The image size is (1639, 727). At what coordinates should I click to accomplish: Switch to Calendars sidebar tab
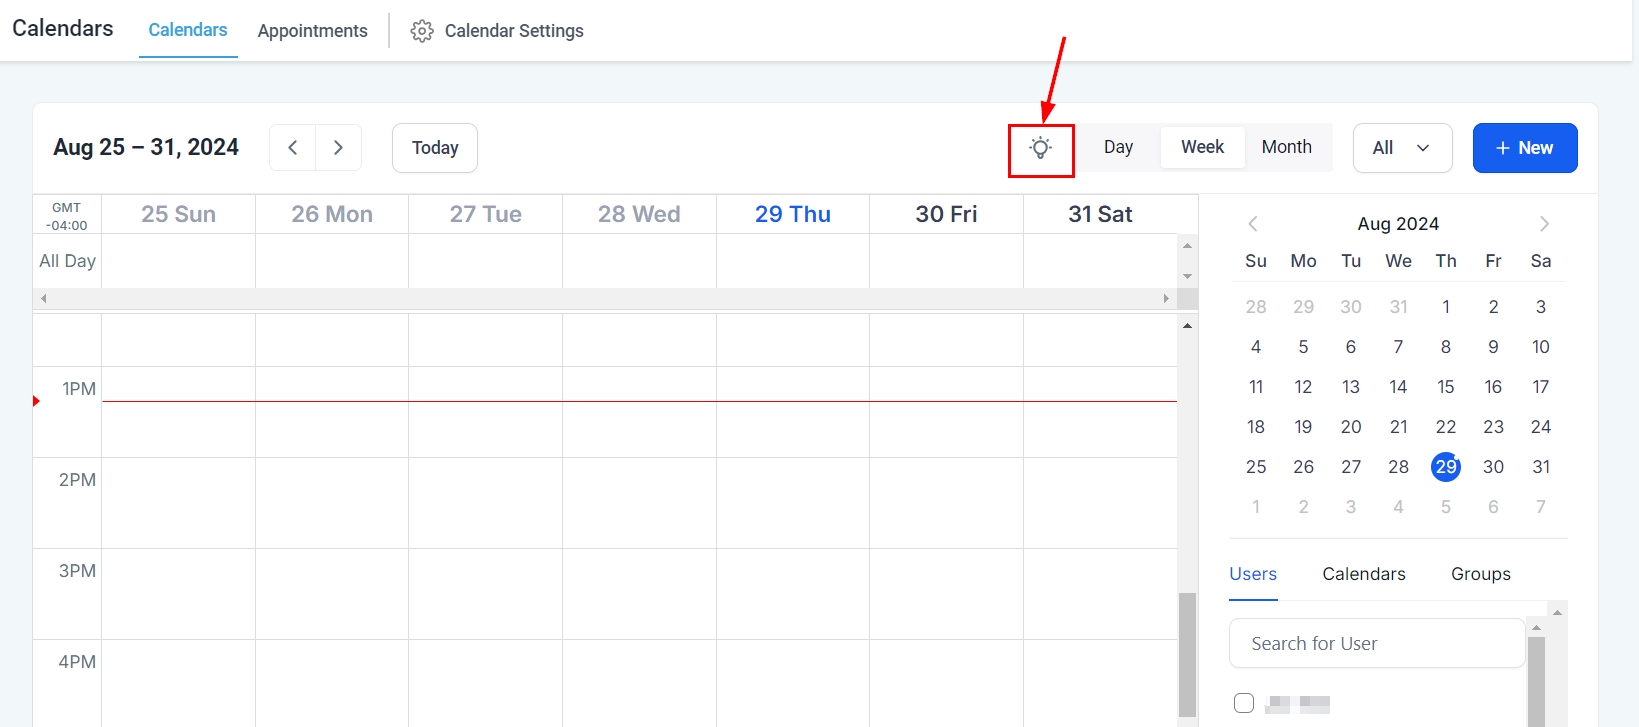(1363, 574)
